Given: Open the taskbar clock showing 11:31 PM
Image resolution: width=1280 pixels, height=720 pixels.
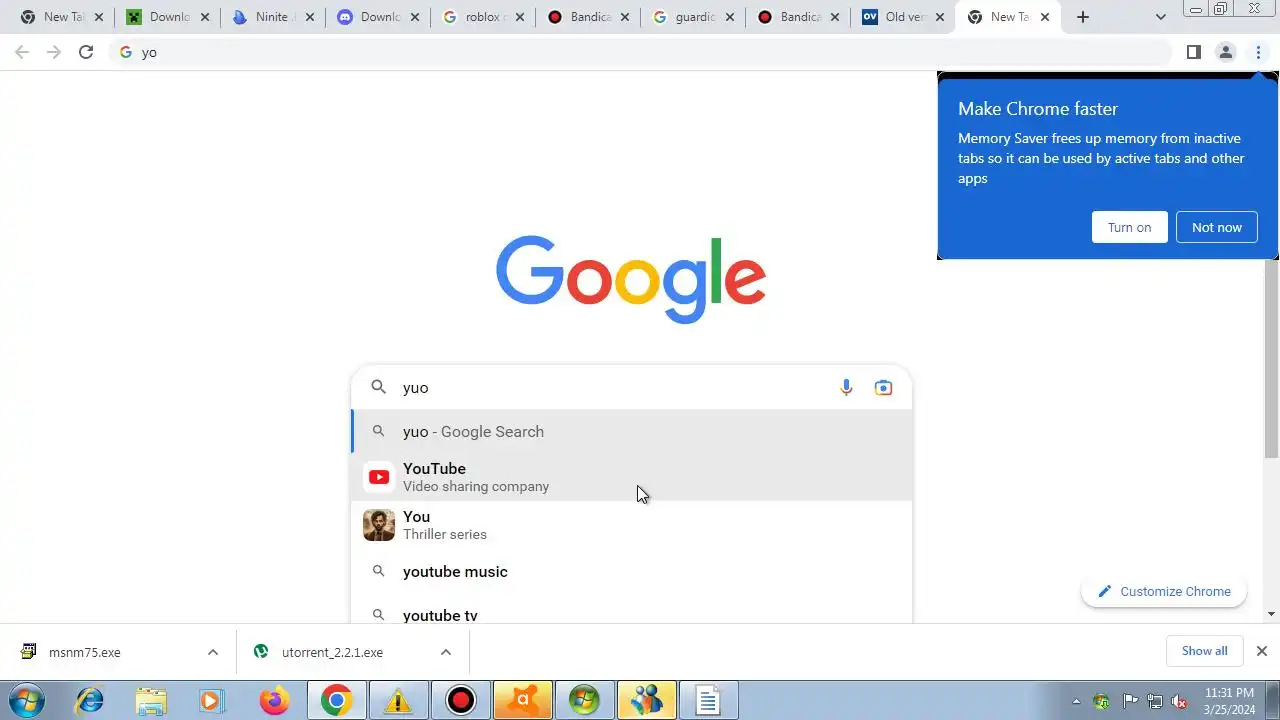Looking at the screenshot, I should coord(1229,701).
